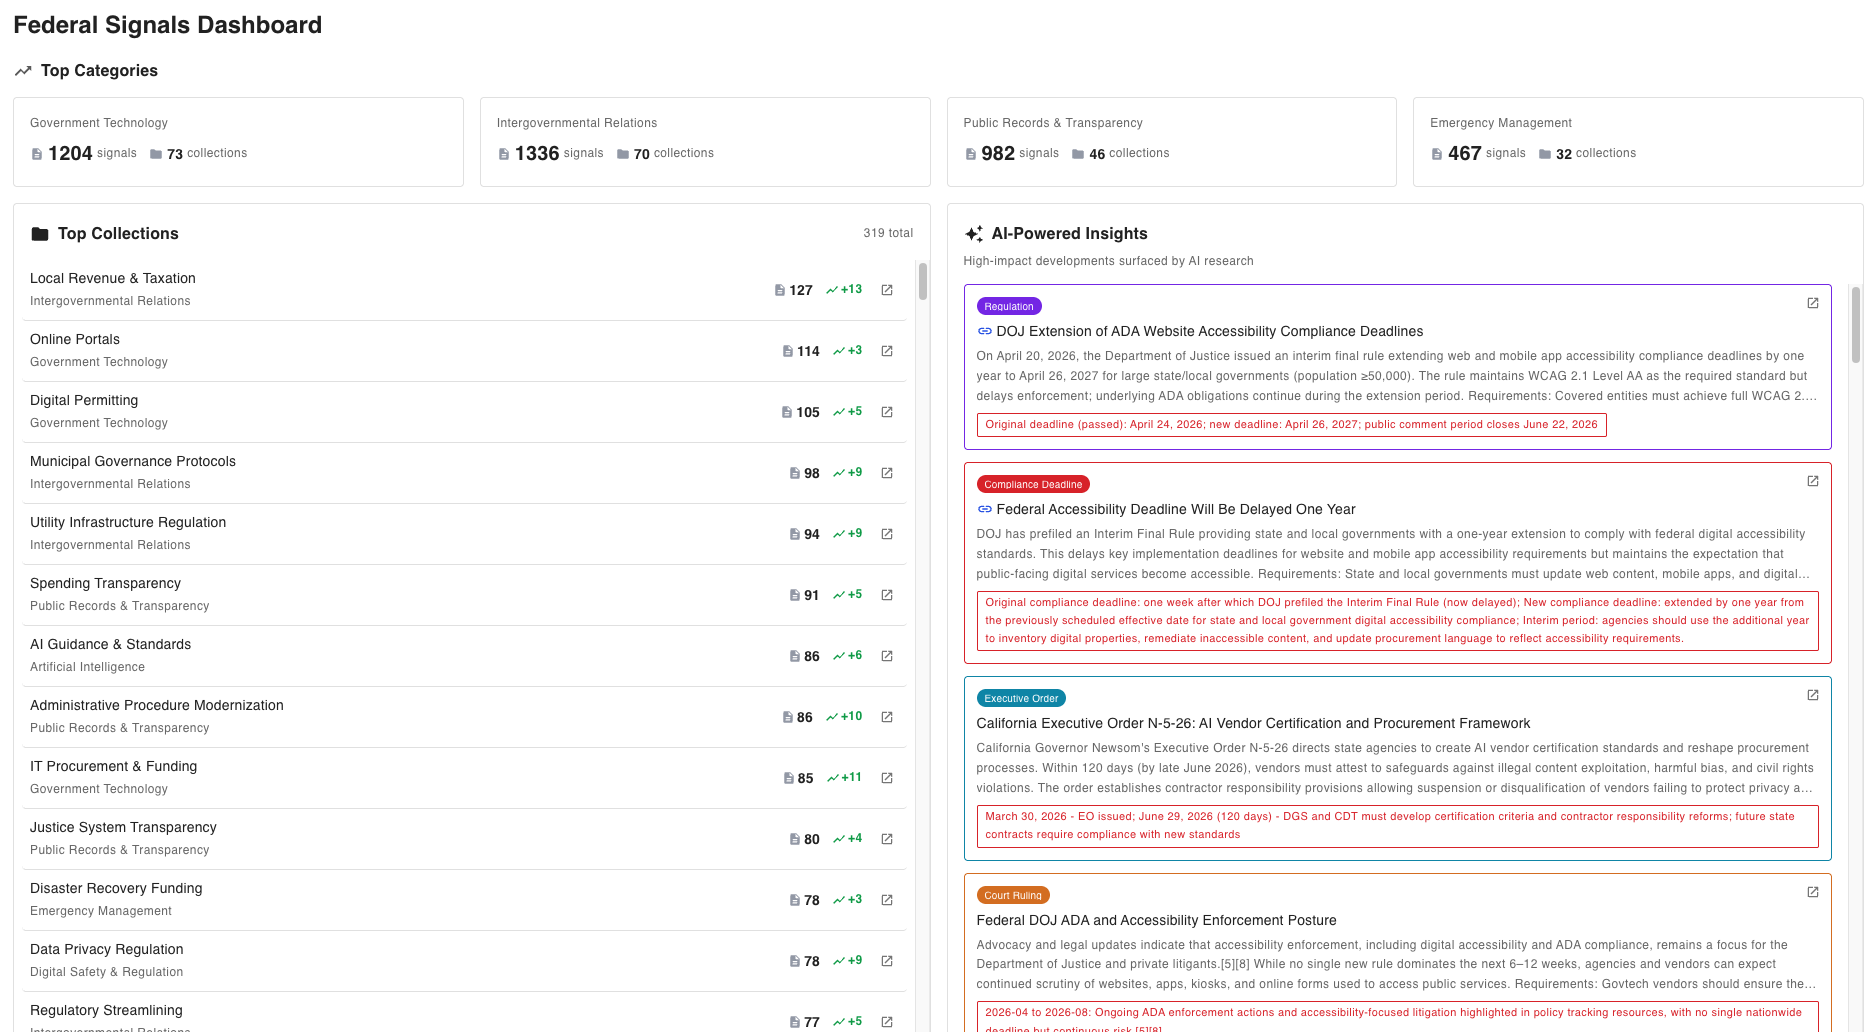The width and height of the screenshot is (1874, 1032).
Task: Click deadline note "Original deadline (passed): April 24, 2026"
Action: [1291, 424]
